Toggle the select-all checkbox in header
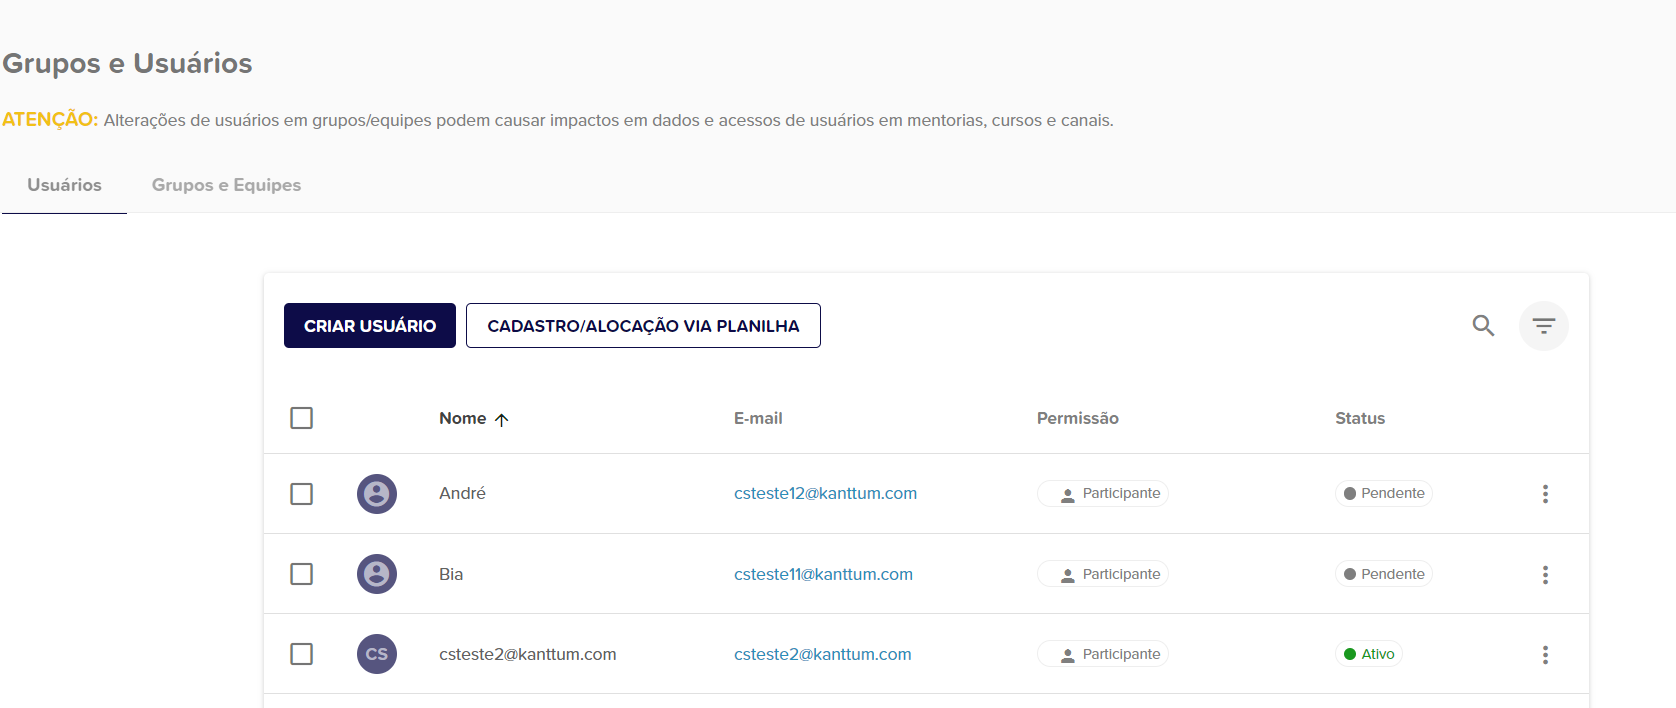 click(301, 418)
